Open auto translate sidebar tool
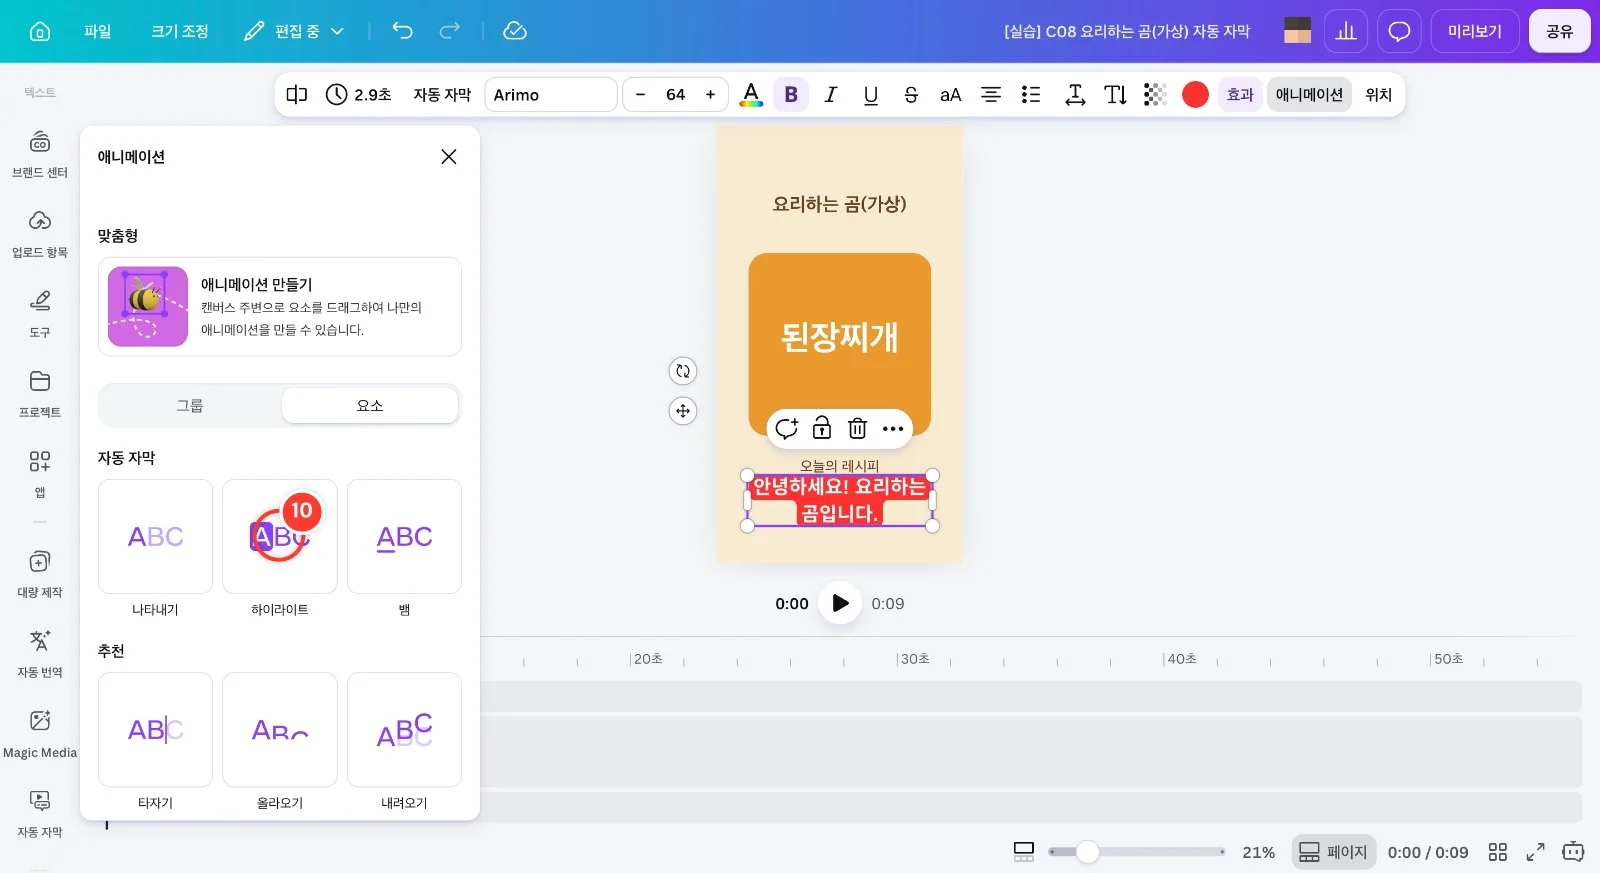1600x873 pixels. pyautogui.click(x=40, y=654)
